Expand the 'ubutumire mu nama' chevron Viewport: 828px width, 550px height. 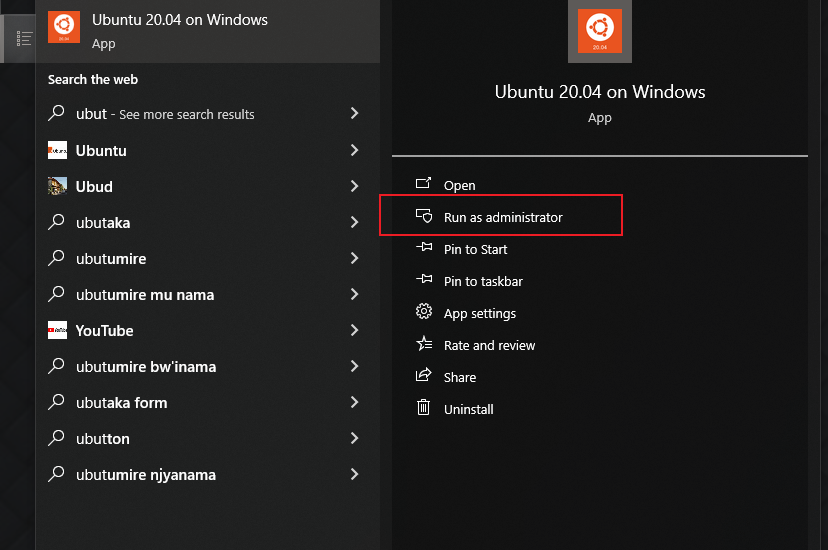point(354,294)
